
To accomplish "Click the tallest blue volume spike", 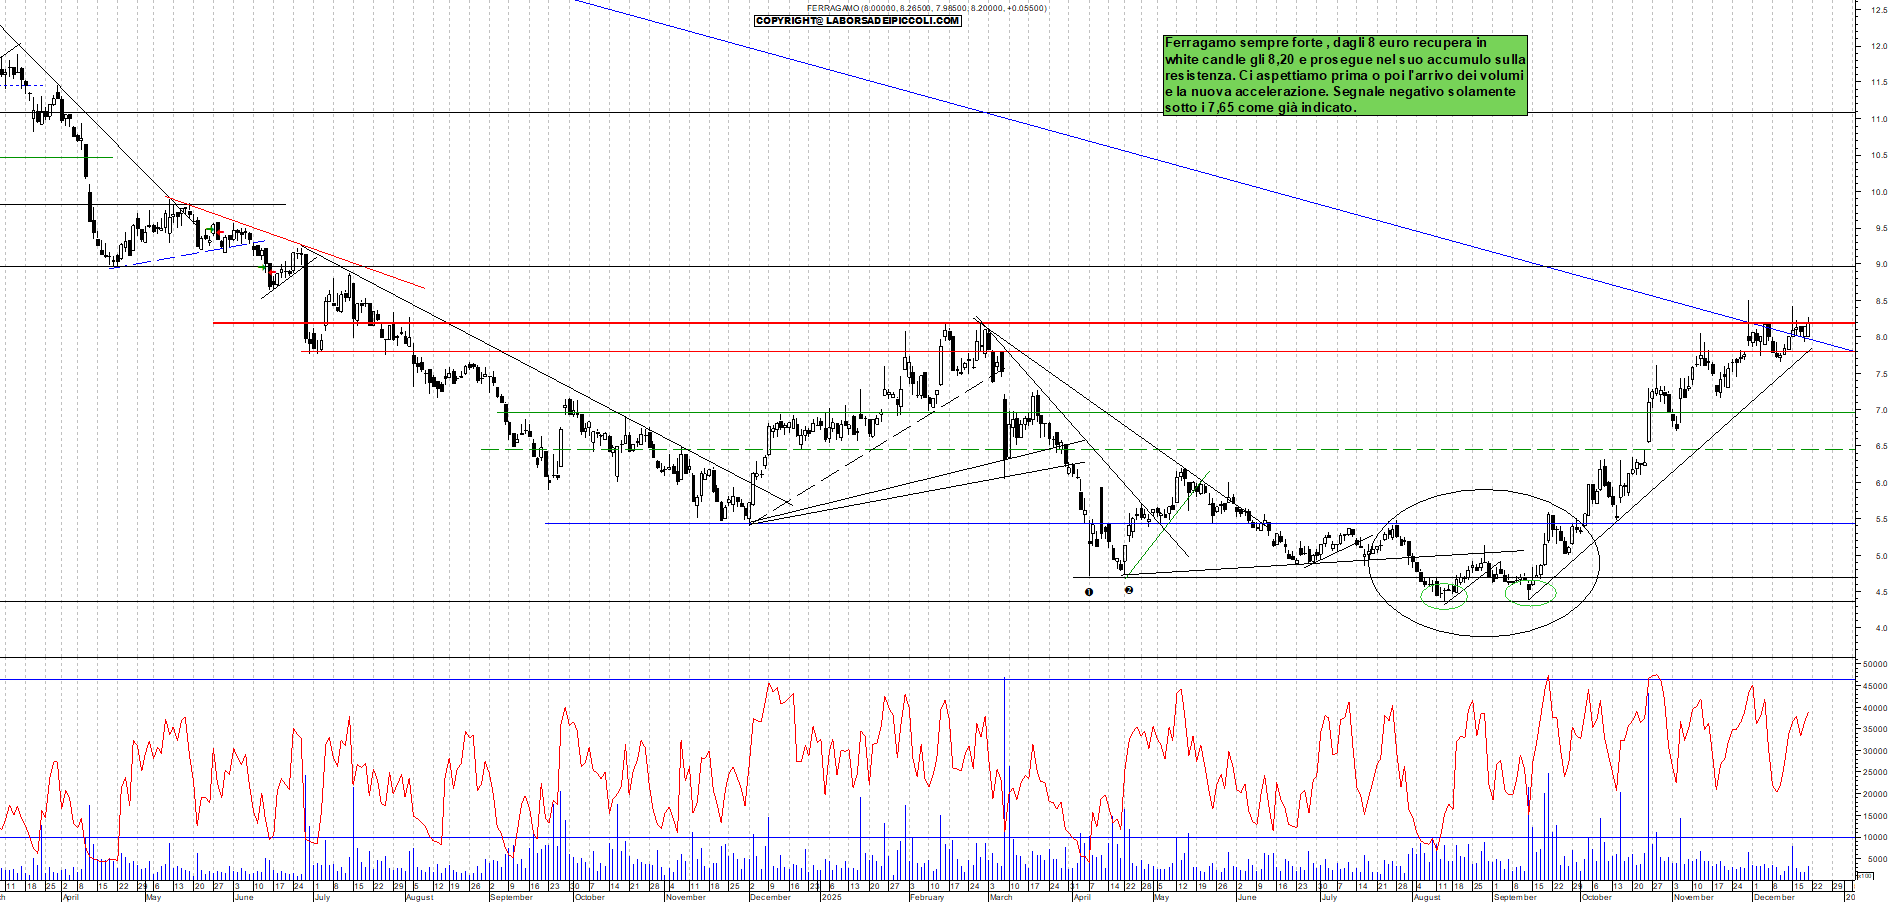I will point(1004,760).
